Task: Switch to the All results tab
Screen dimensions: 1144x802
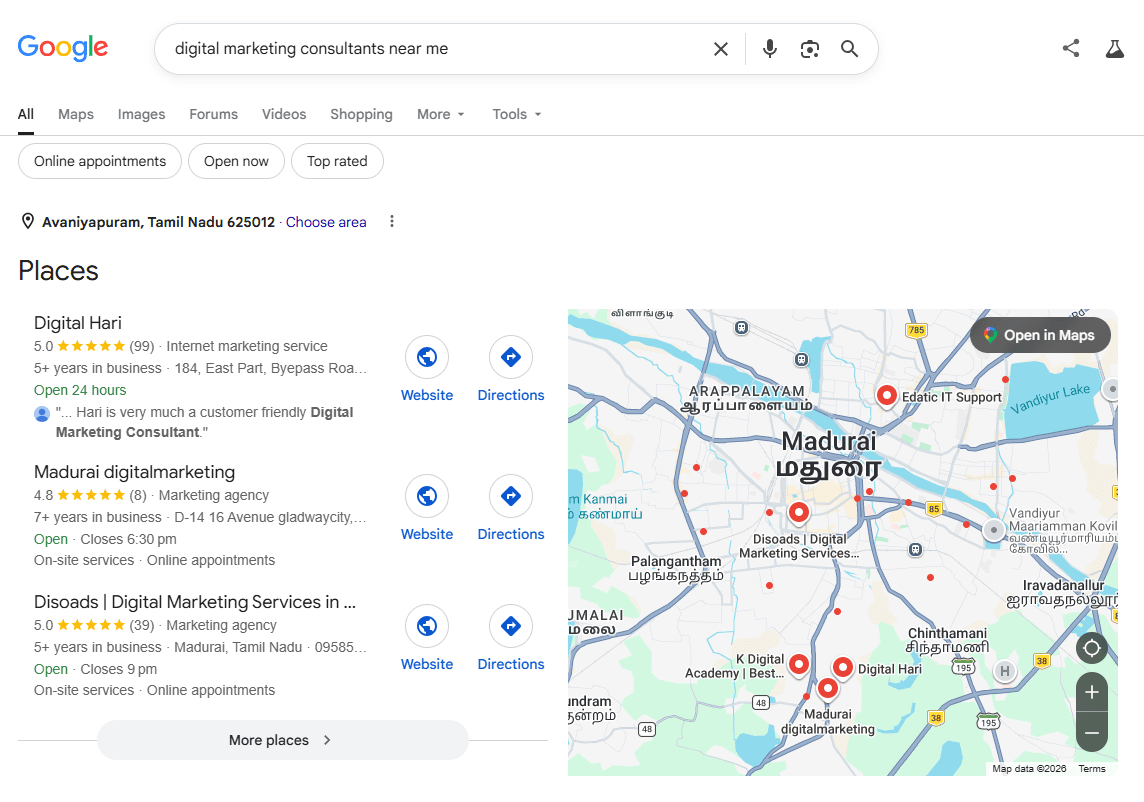Action: pos(26,115)
